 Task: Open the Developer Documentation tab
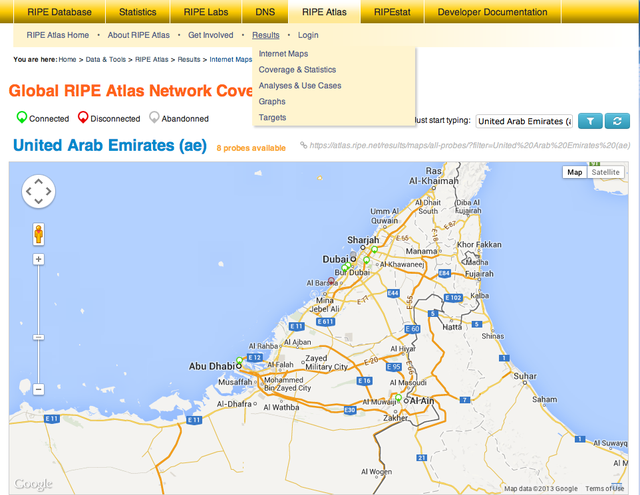(x=493, y=12)
